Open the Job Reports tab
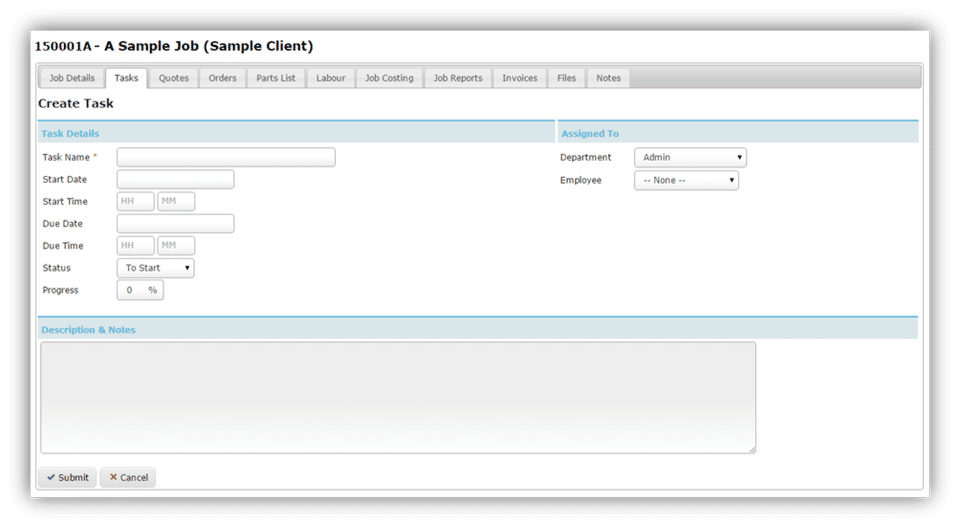 point(458,78)
